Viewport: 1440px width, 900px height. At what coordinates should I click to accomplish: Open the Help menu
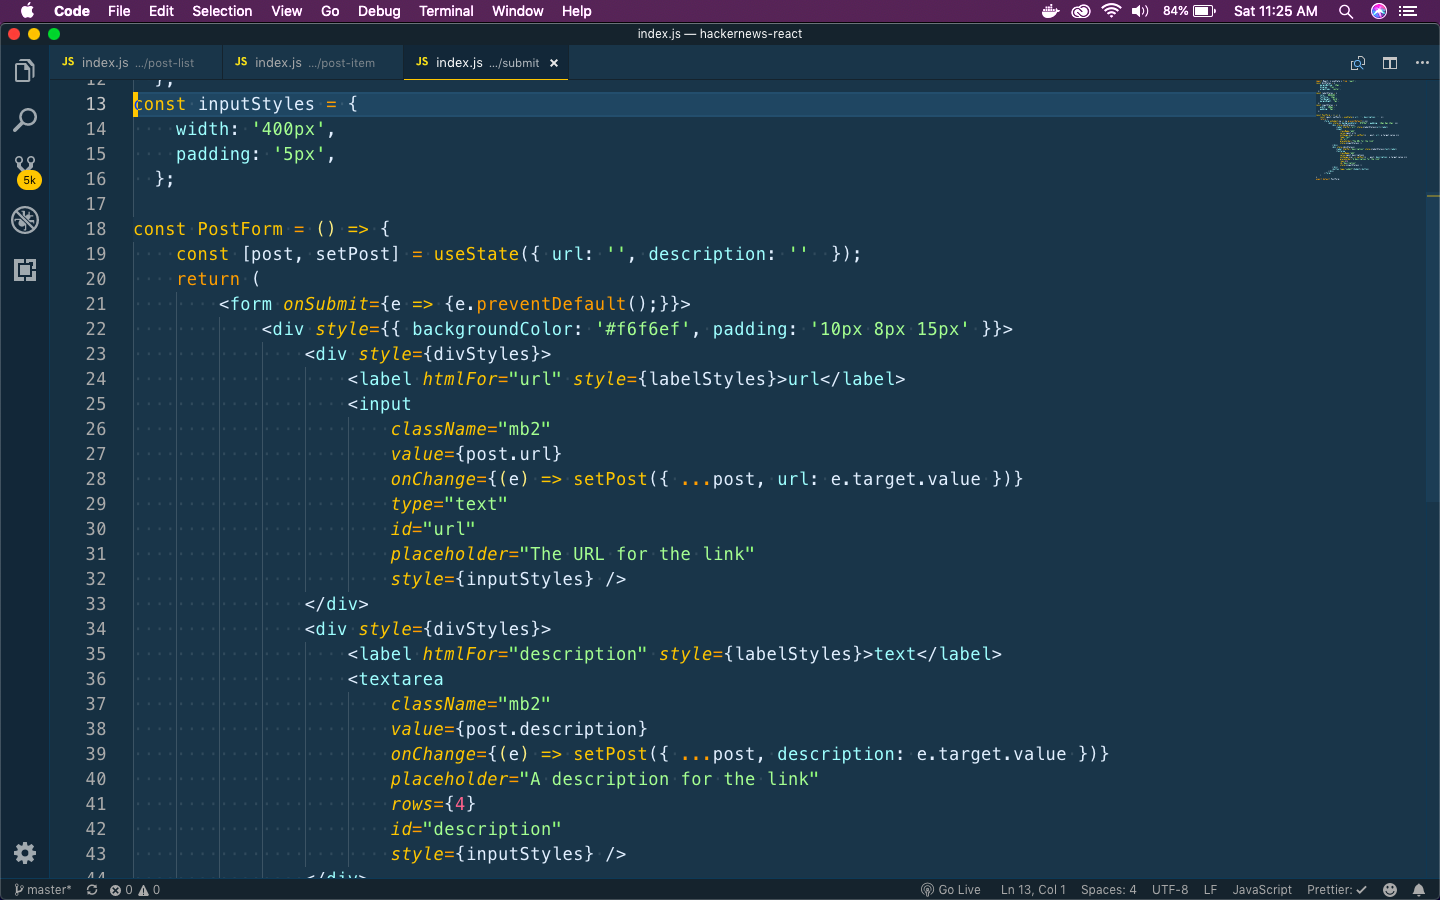point(576,11)
